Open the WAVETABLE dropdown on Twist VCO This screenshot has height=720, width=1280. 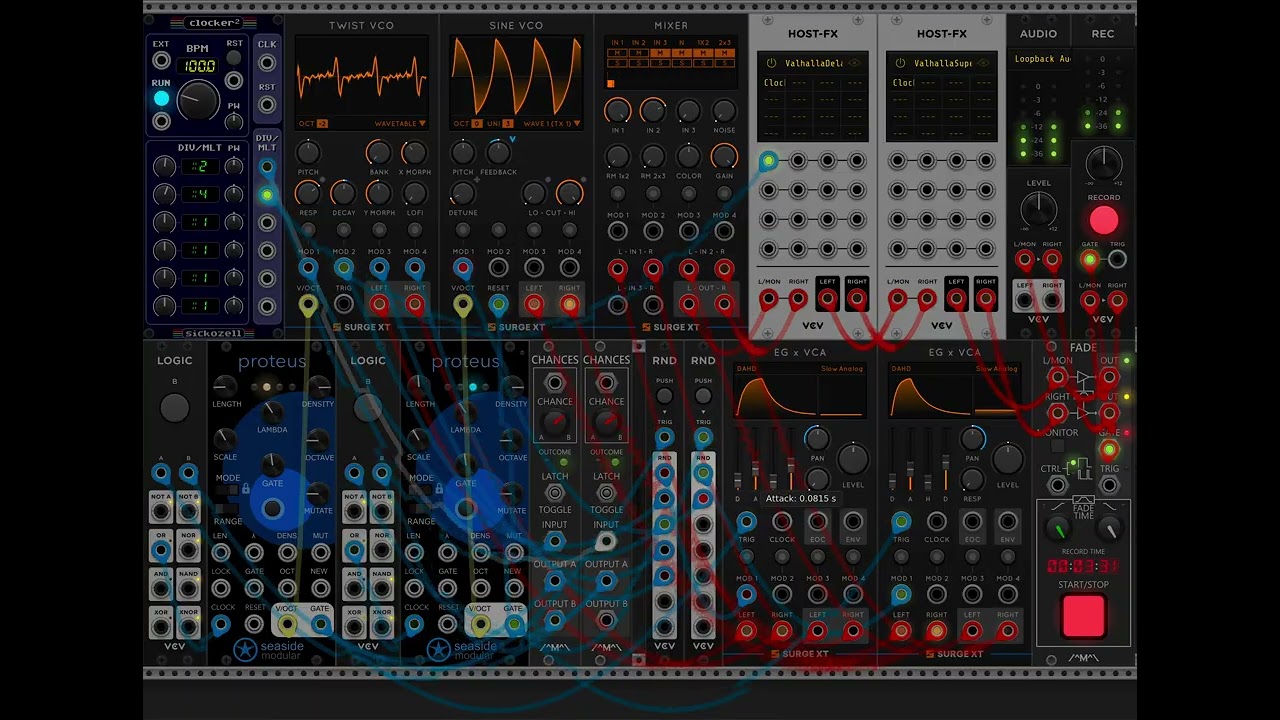(x=400, y=124)
